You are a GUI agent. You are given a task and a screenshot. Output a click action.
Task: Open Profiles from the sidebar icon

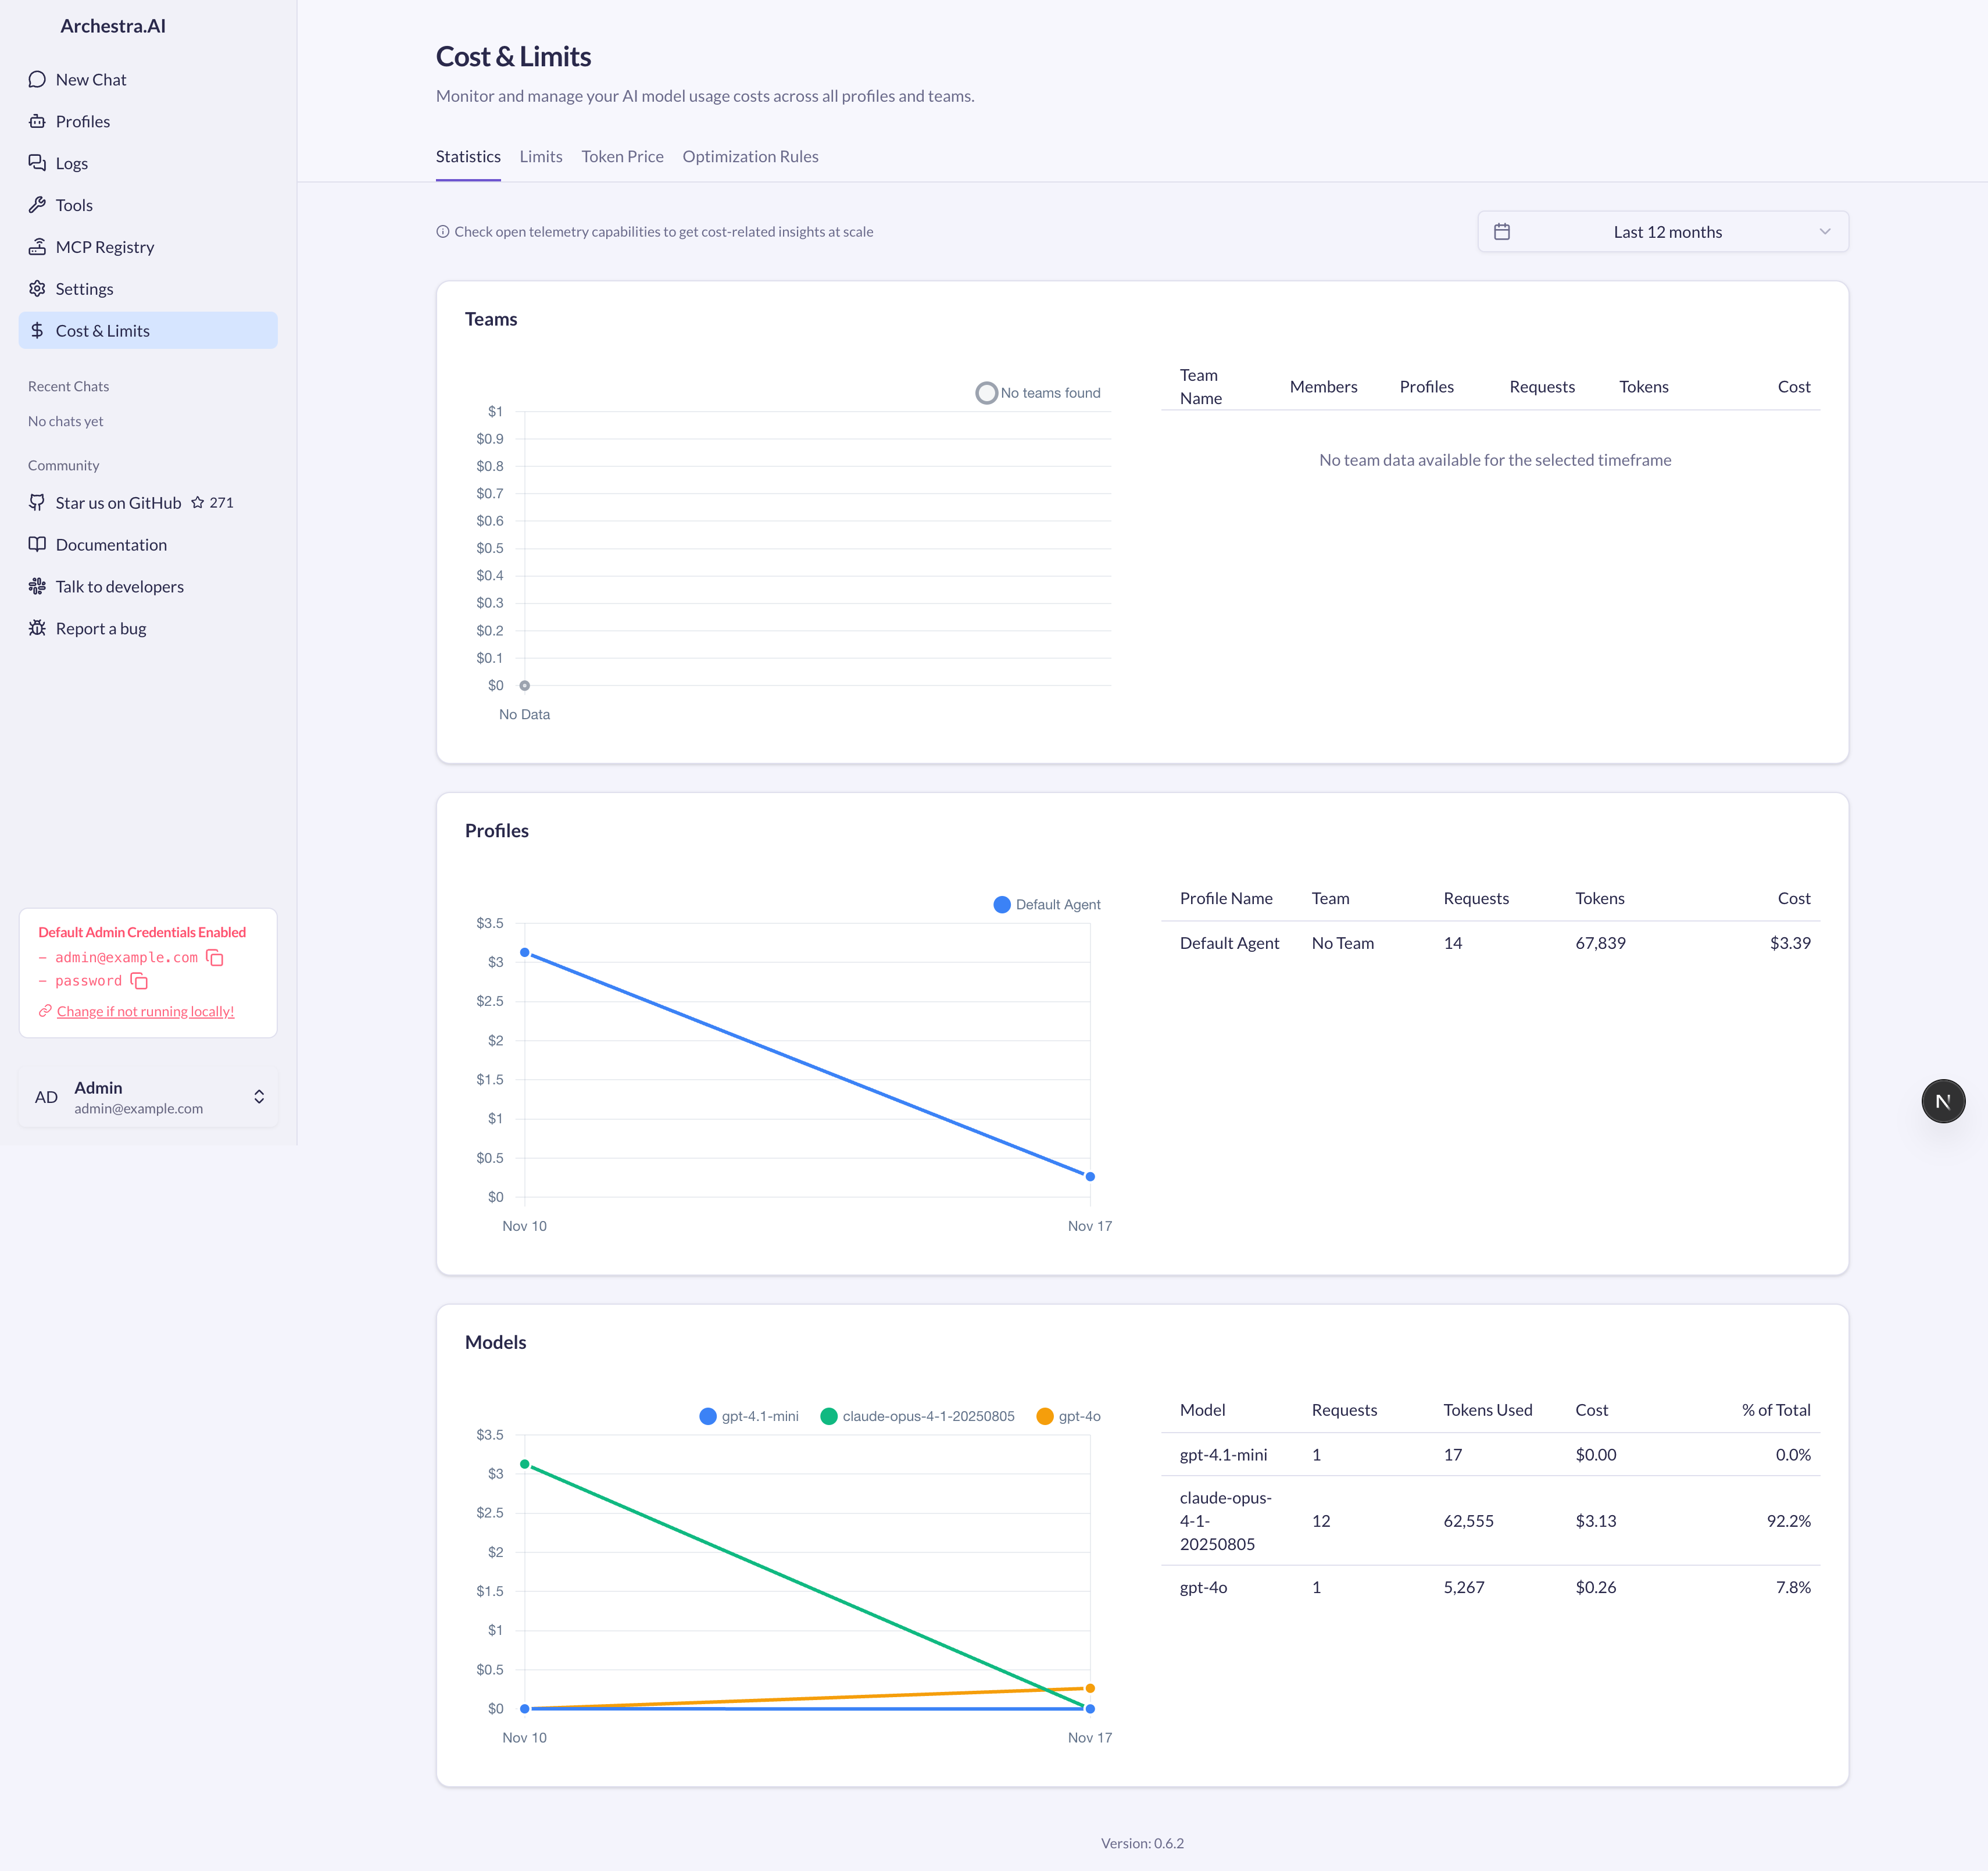coord(37,121)
